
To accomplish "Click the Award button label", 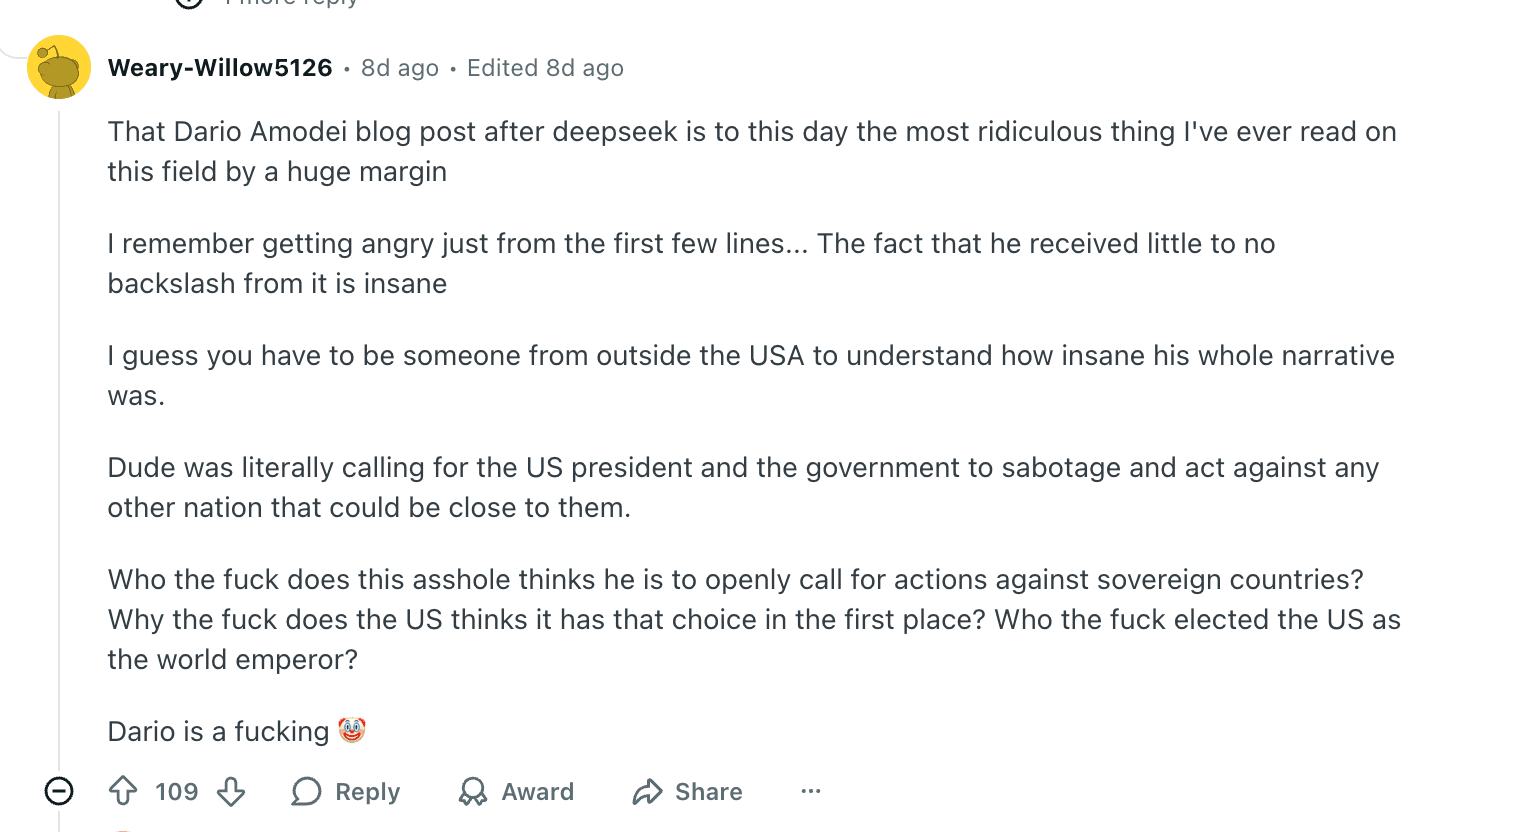I will tap(536, 791).
